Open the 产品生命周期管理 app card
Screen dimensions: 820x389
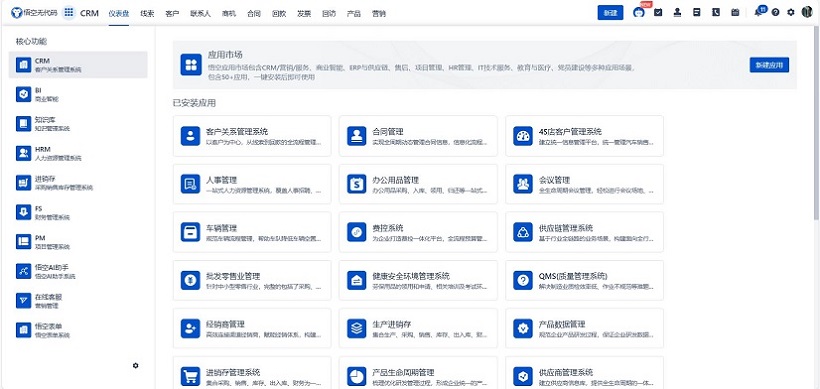tap(418, 373)
